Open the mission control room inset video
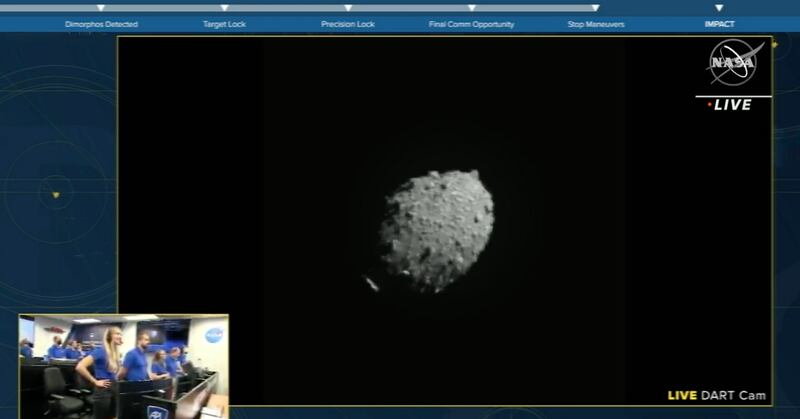 click(x=123, y=366)
